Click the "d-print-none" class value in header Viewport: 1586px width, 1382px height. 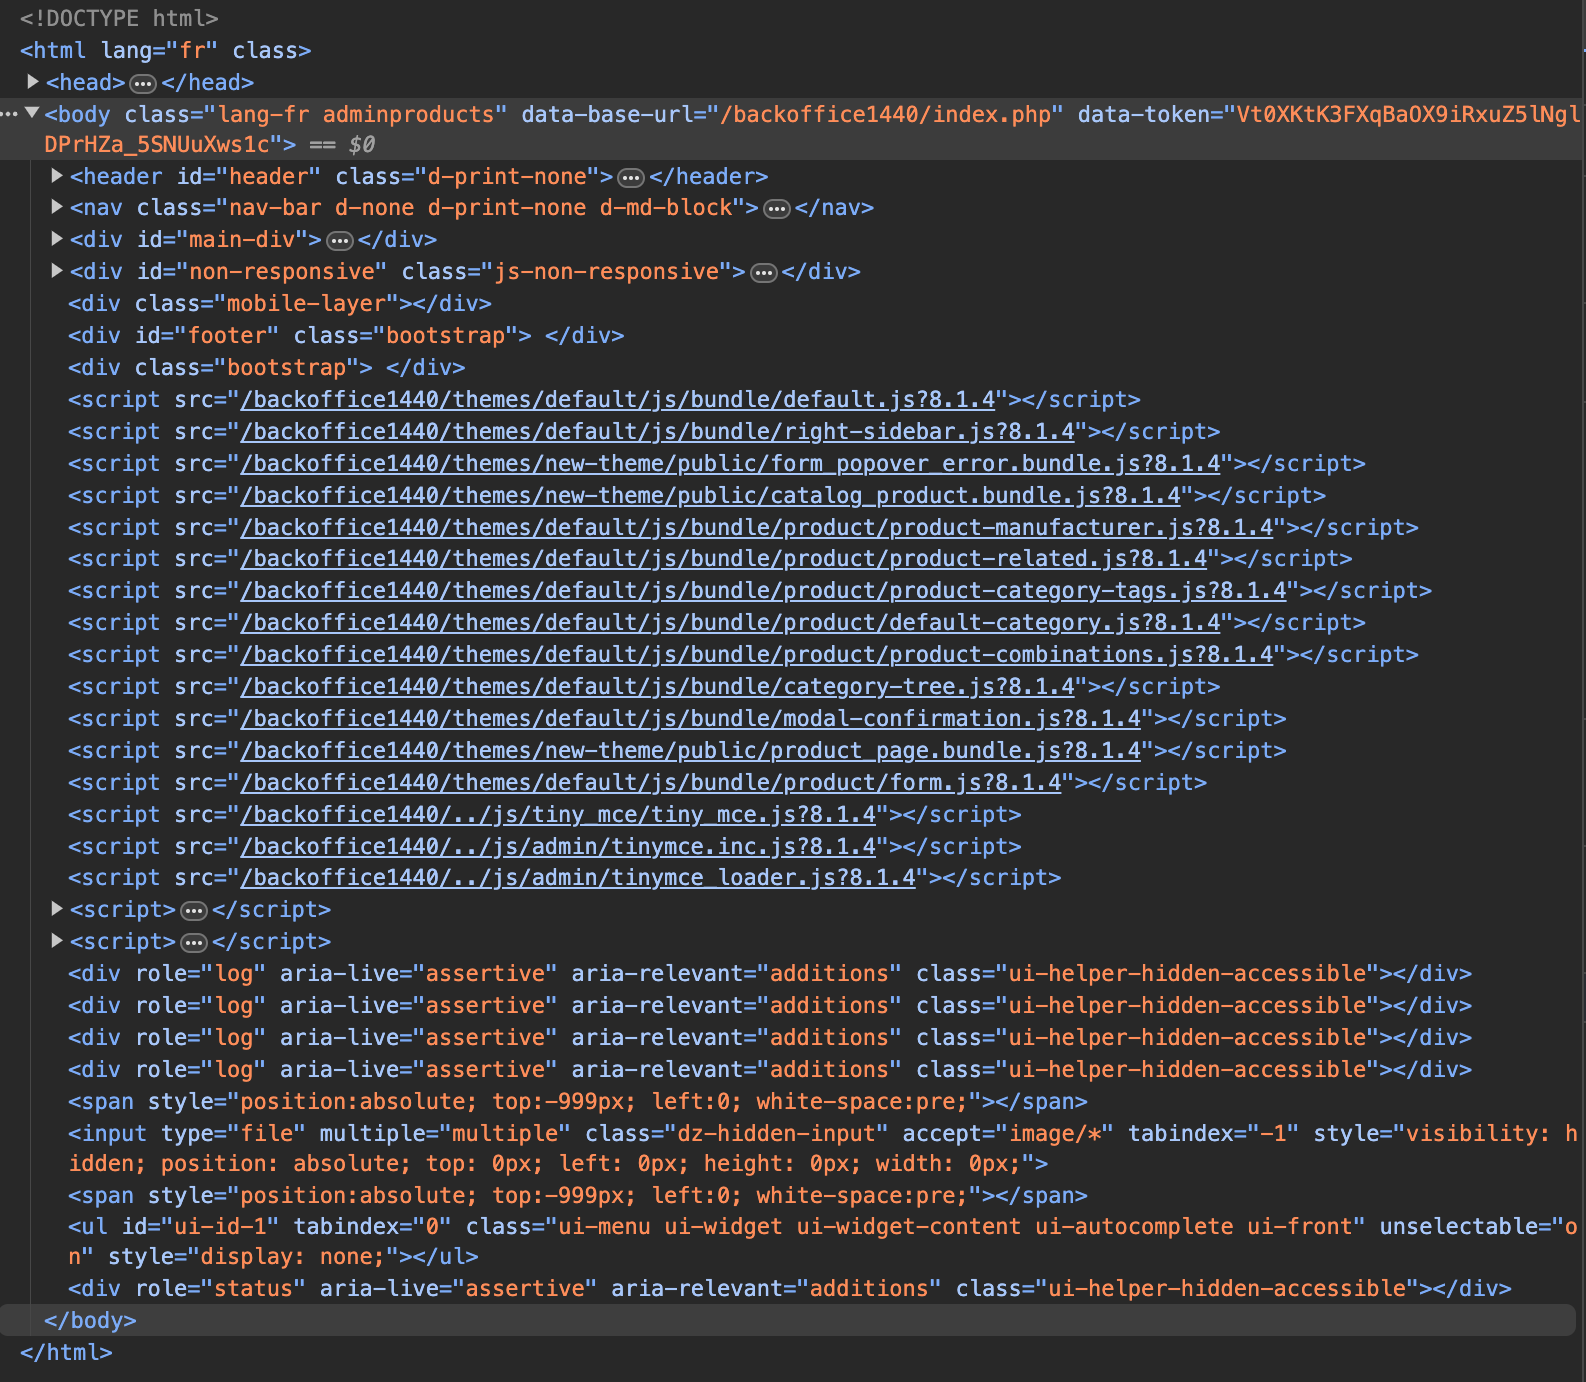[x=507, y=176]
